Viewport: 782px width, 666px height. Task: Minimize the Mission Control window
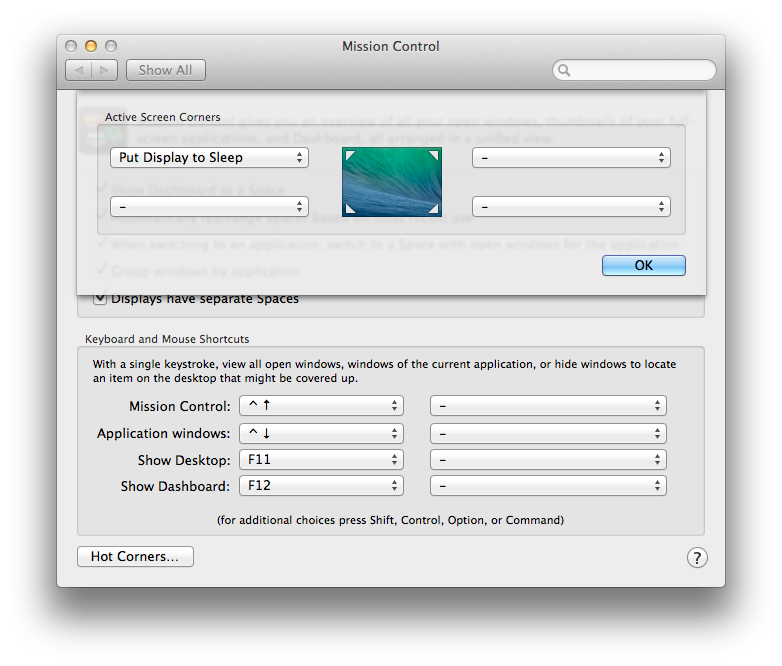[91, 46]
